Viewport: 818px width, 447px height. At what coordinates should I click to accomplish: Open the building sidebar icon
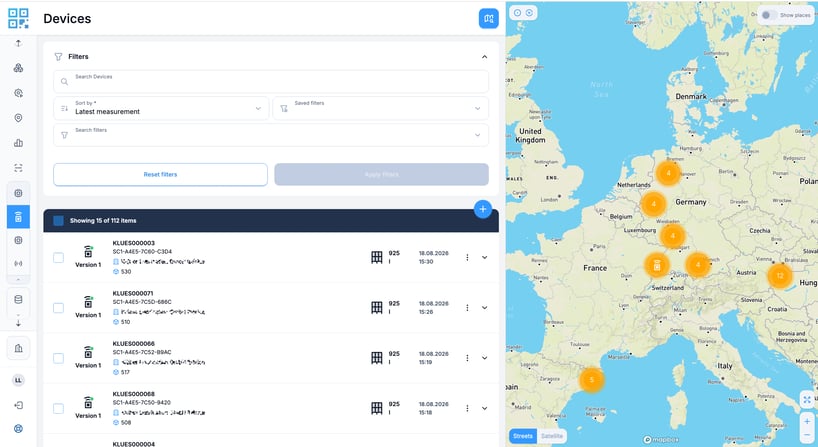click(x=18, y=348)
